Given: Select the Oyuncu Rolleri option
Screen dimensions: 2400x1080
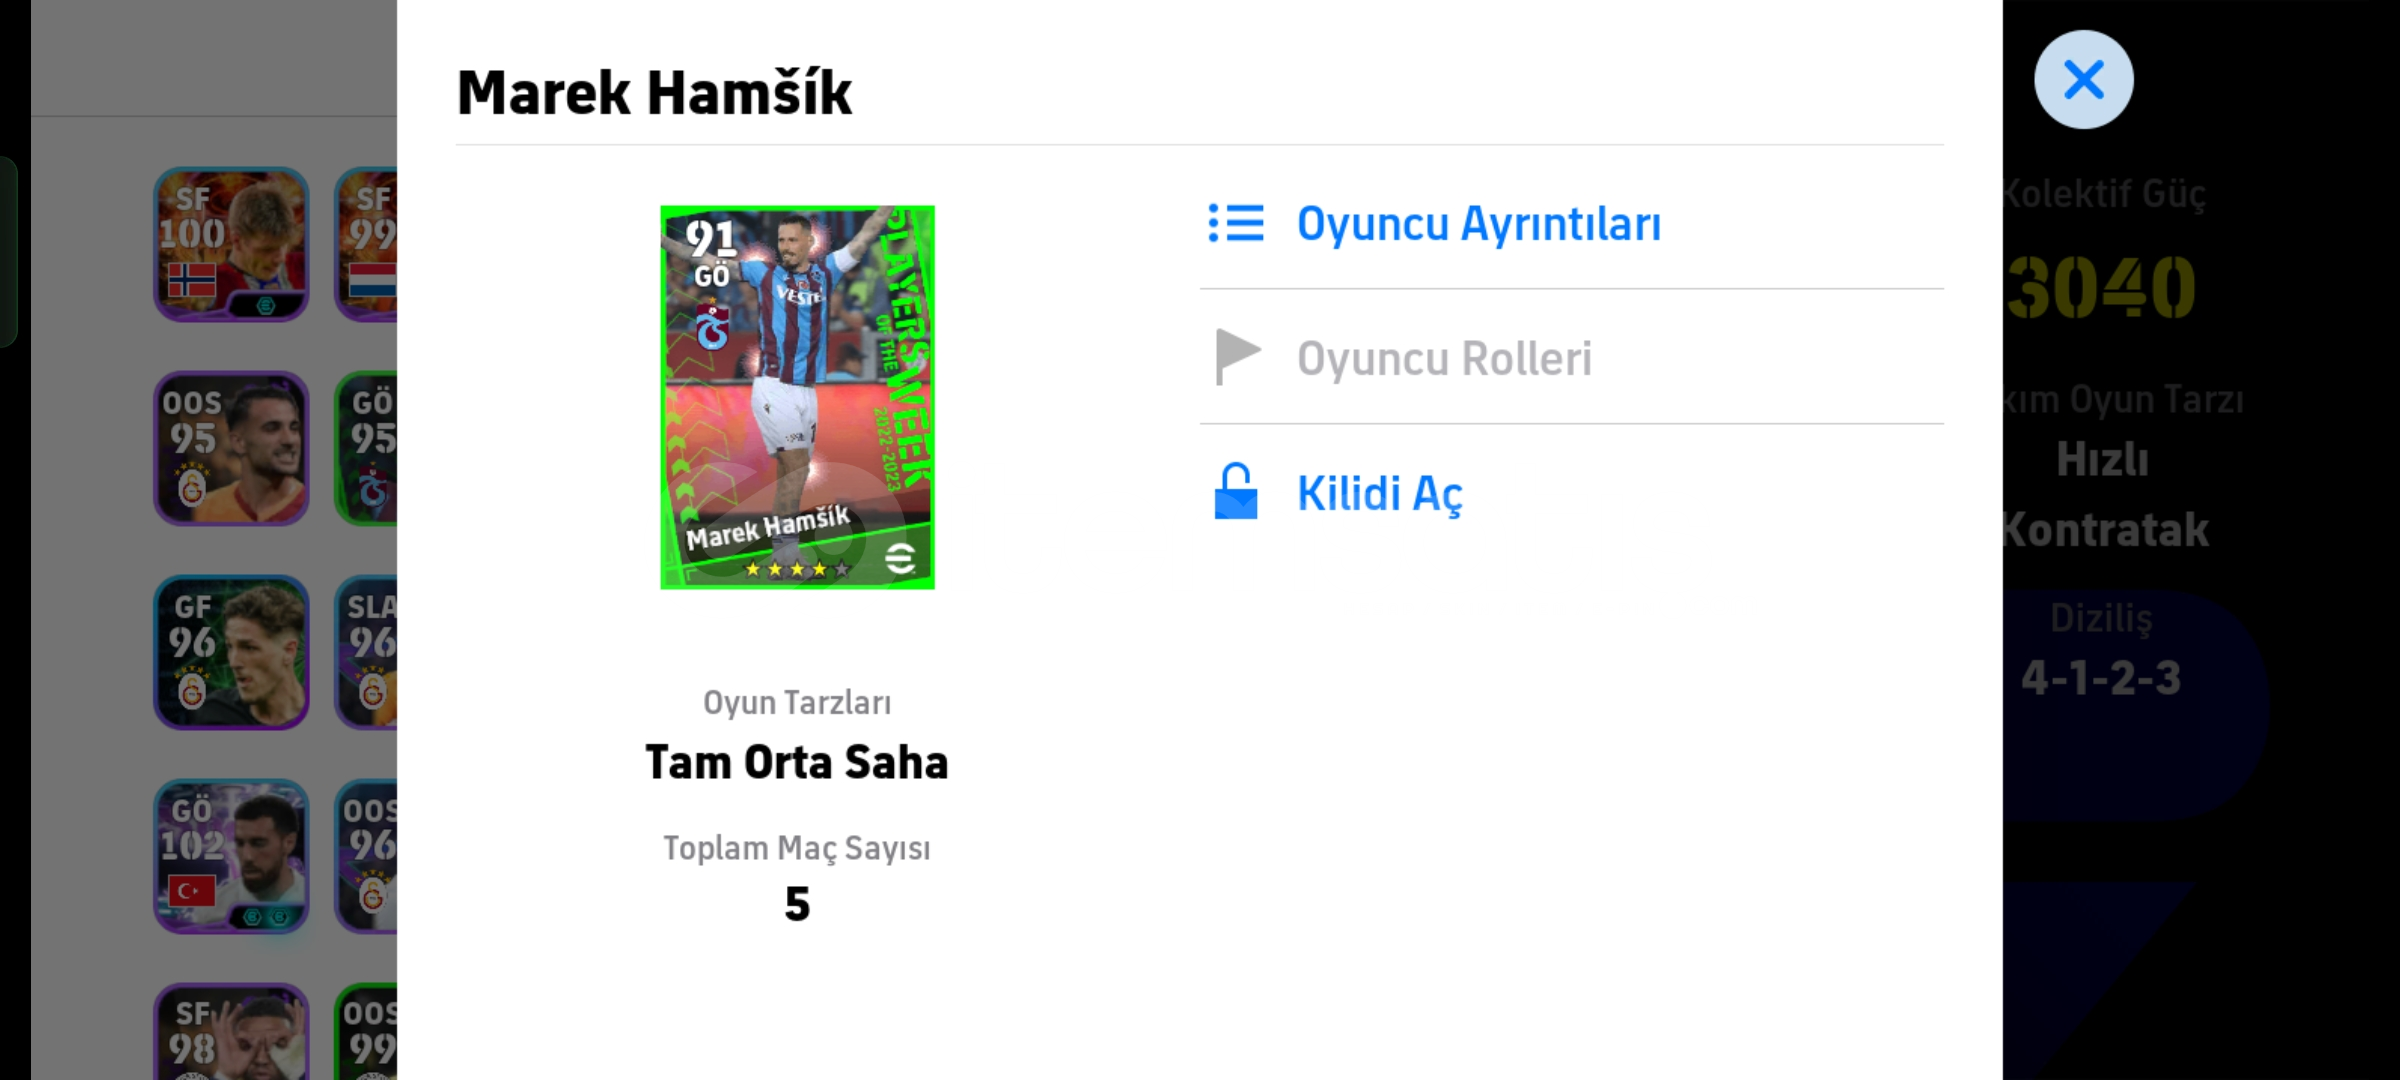Looking at the screenshot, I should 1571,358.
